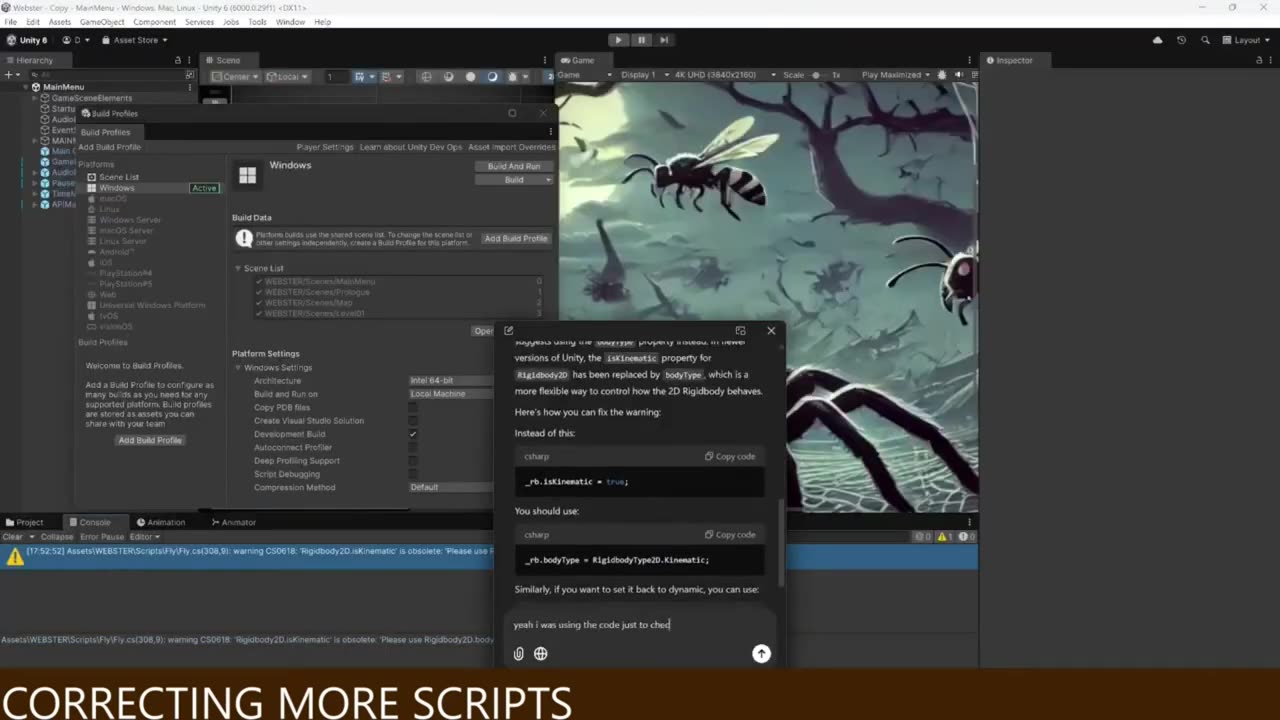Collapse the Windows Settings section
The image size is (1280, 720).
coord(238,367)
